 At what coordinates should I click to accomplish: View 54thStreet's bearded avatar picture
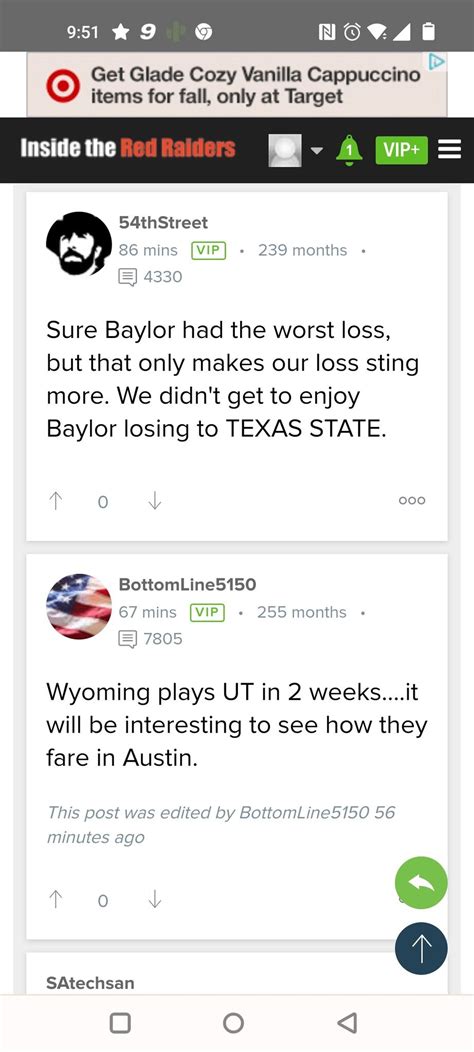point(79,243)
